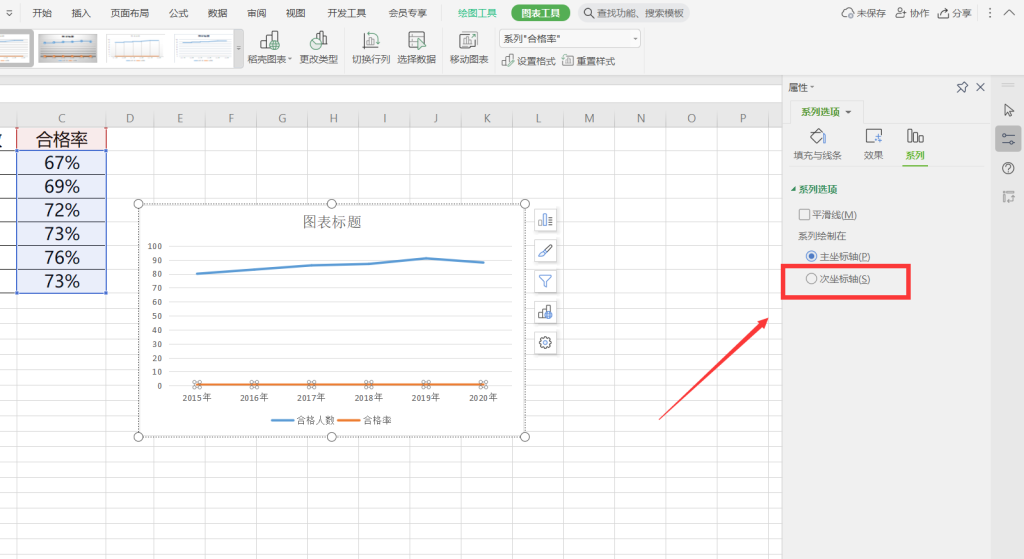
Task: Collapse the ribbon with the up chevron
Action: pos(1009,13)
